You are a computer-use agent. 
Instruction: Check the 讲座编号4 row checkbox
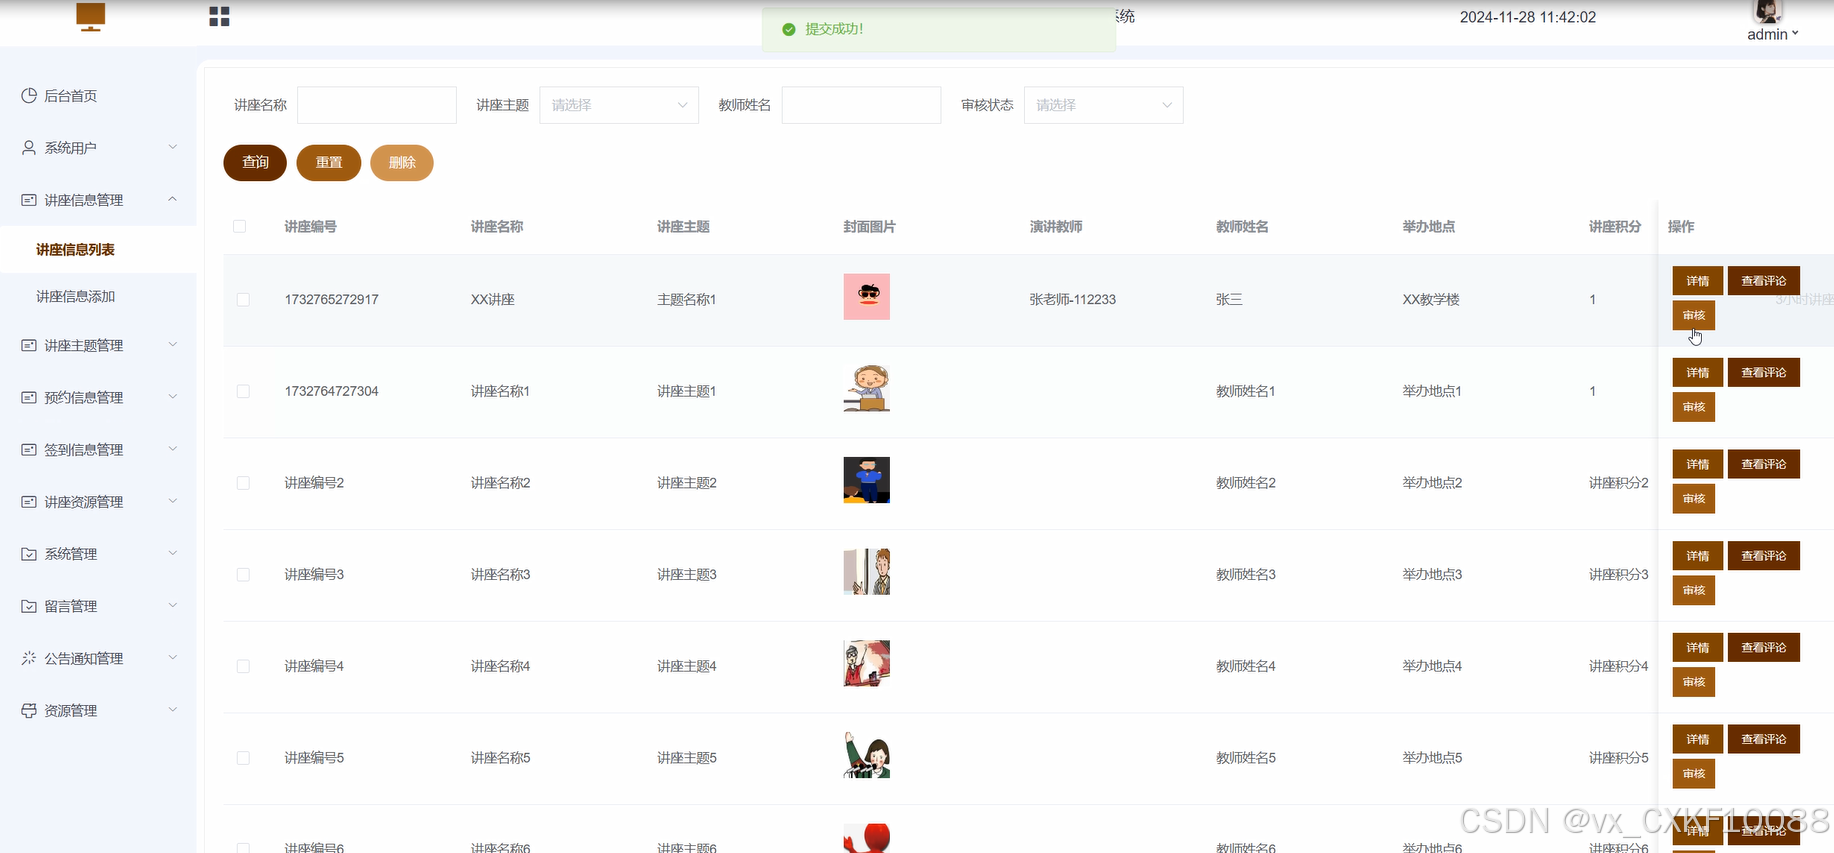pos(243,666)
